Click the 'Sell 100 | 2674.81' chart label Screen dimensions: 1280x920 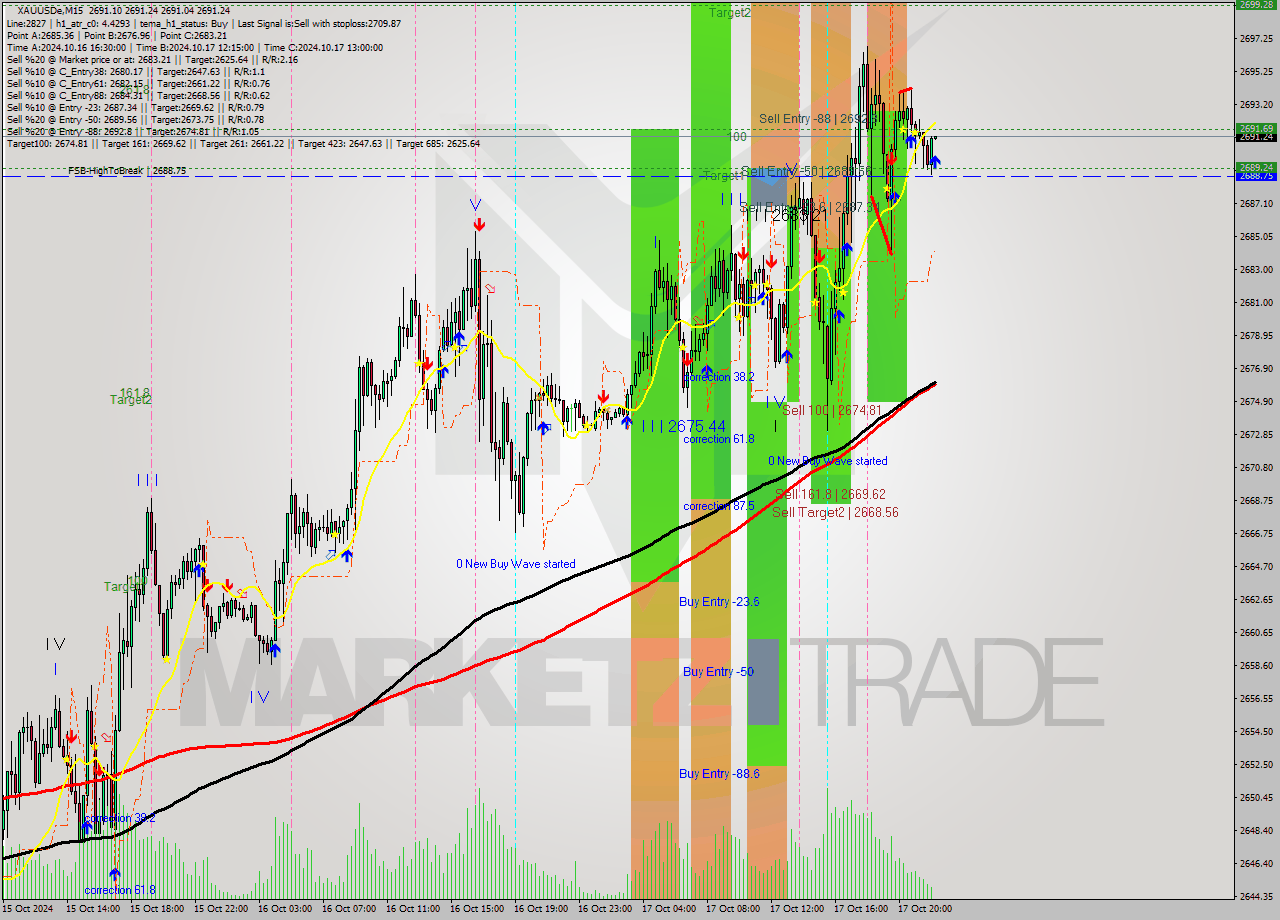(831, 410)
